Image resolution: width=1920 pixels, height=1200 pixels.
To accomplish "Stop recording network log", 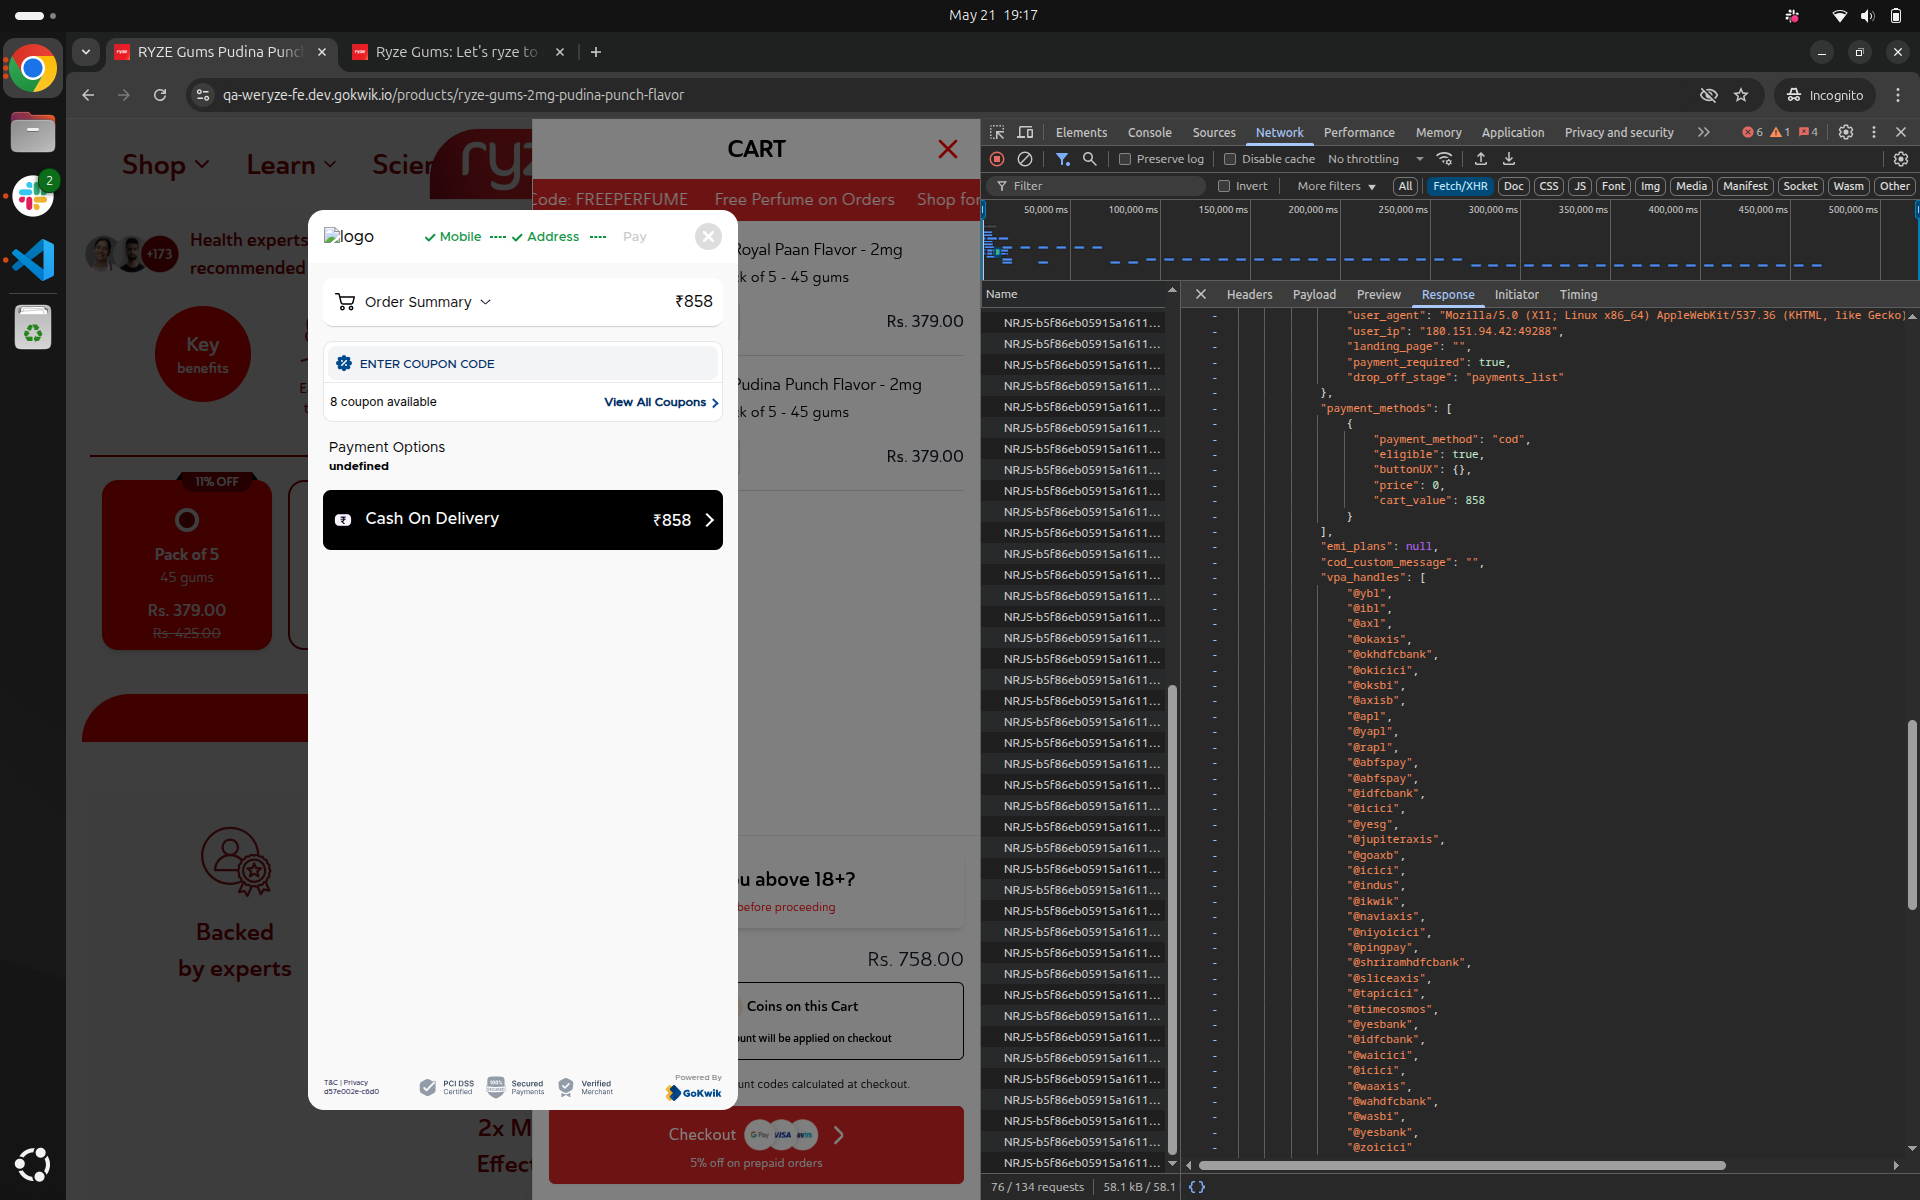I will [997, 159].
